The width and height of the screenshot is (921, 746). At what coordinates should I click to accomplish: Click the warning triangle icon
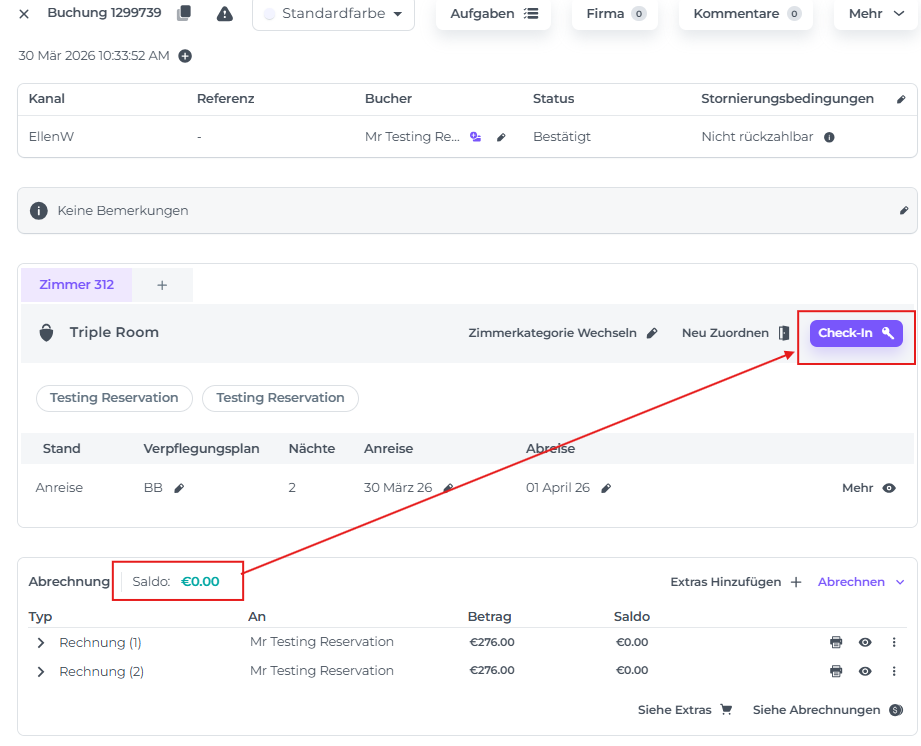225,14
